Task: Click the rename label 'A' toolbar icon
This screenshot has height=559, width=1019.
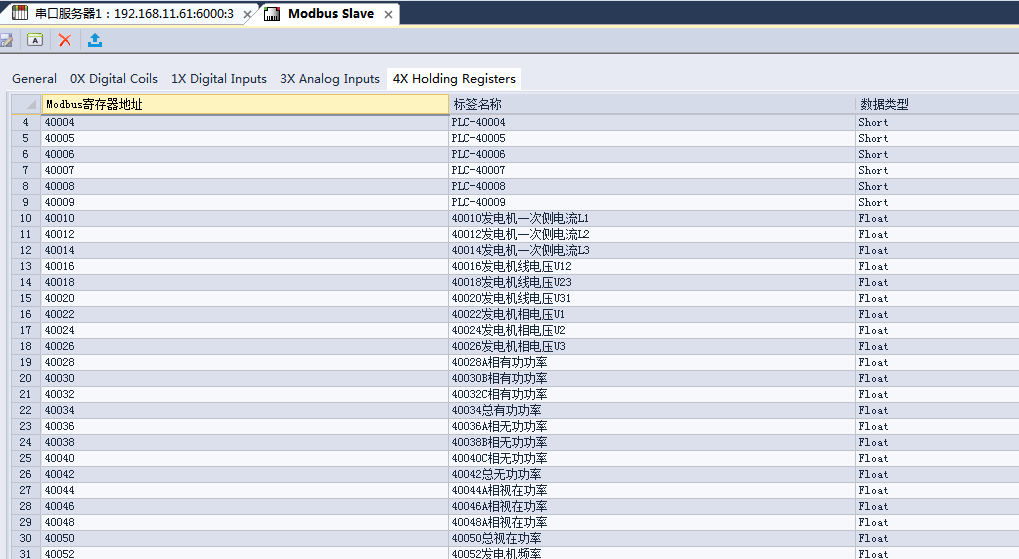Action: coord(35,40)
